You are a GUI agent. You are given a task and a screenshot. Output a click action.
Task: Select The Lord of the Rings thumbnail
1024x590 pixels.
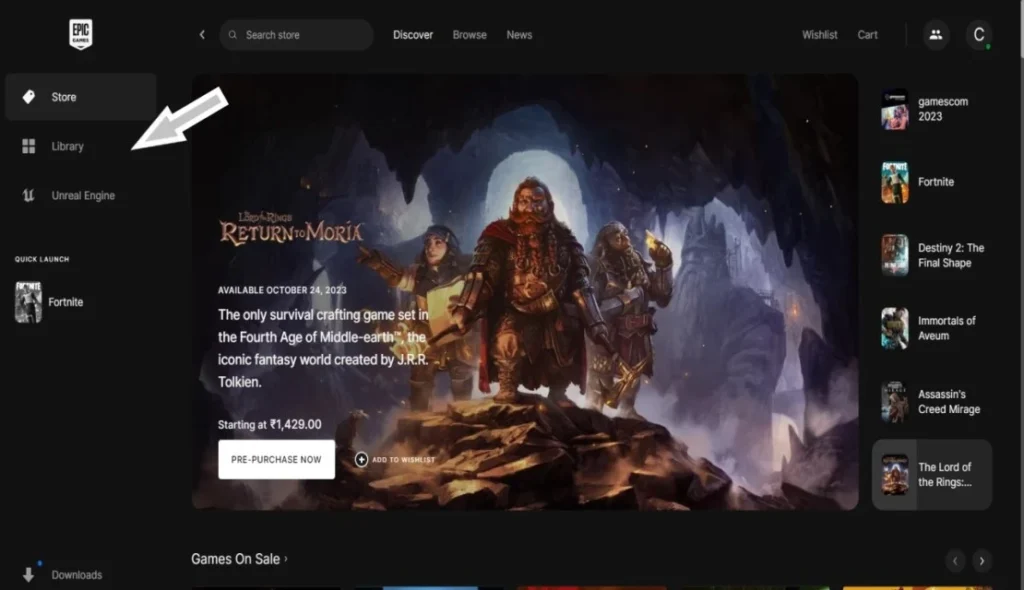(x=895, y=474)
